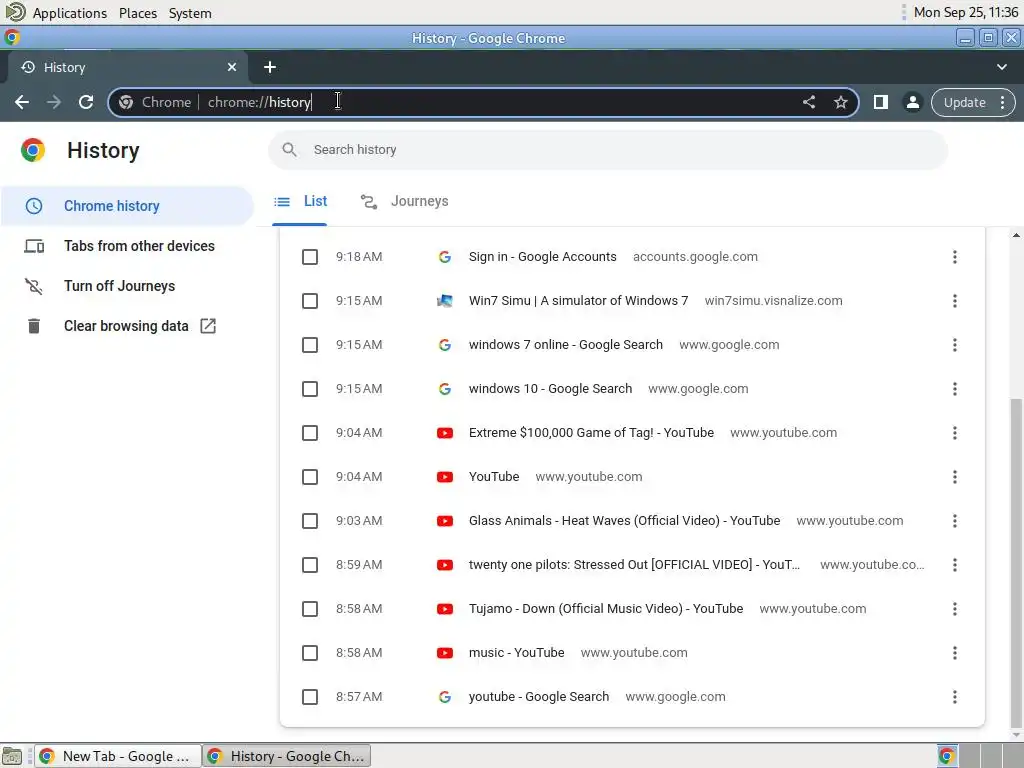Open Glass Animals - Heat Waves link
This screenshot has width=1024, height=768.
[624, 521]
